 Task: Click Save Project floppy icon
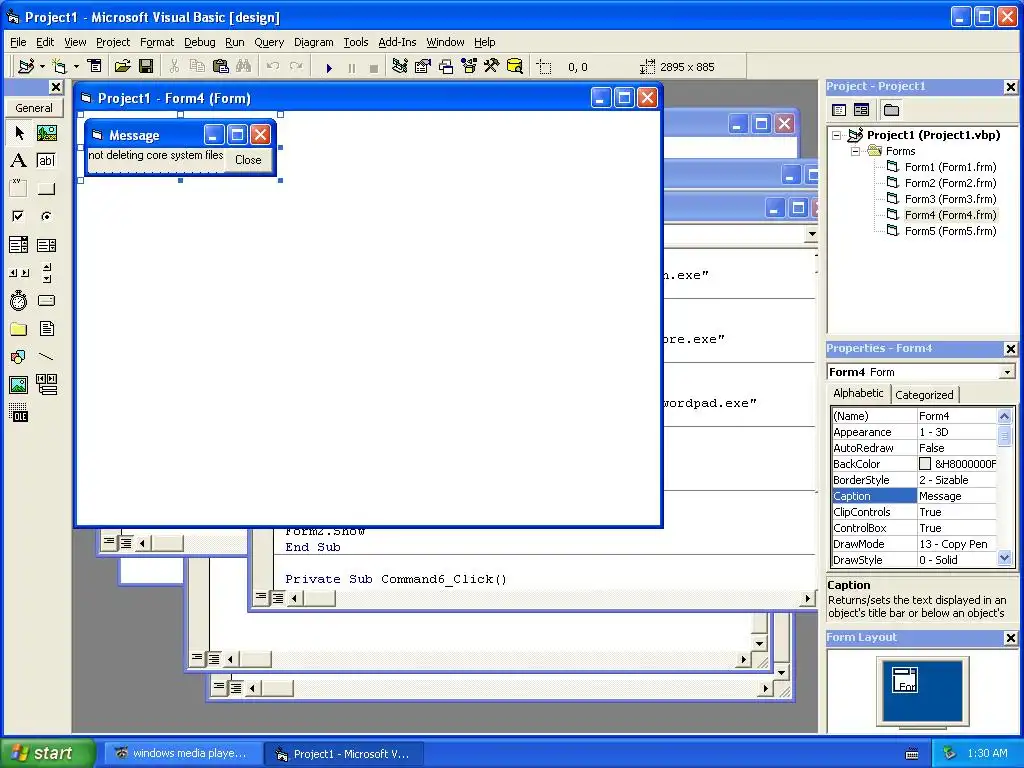click(146, 67)
